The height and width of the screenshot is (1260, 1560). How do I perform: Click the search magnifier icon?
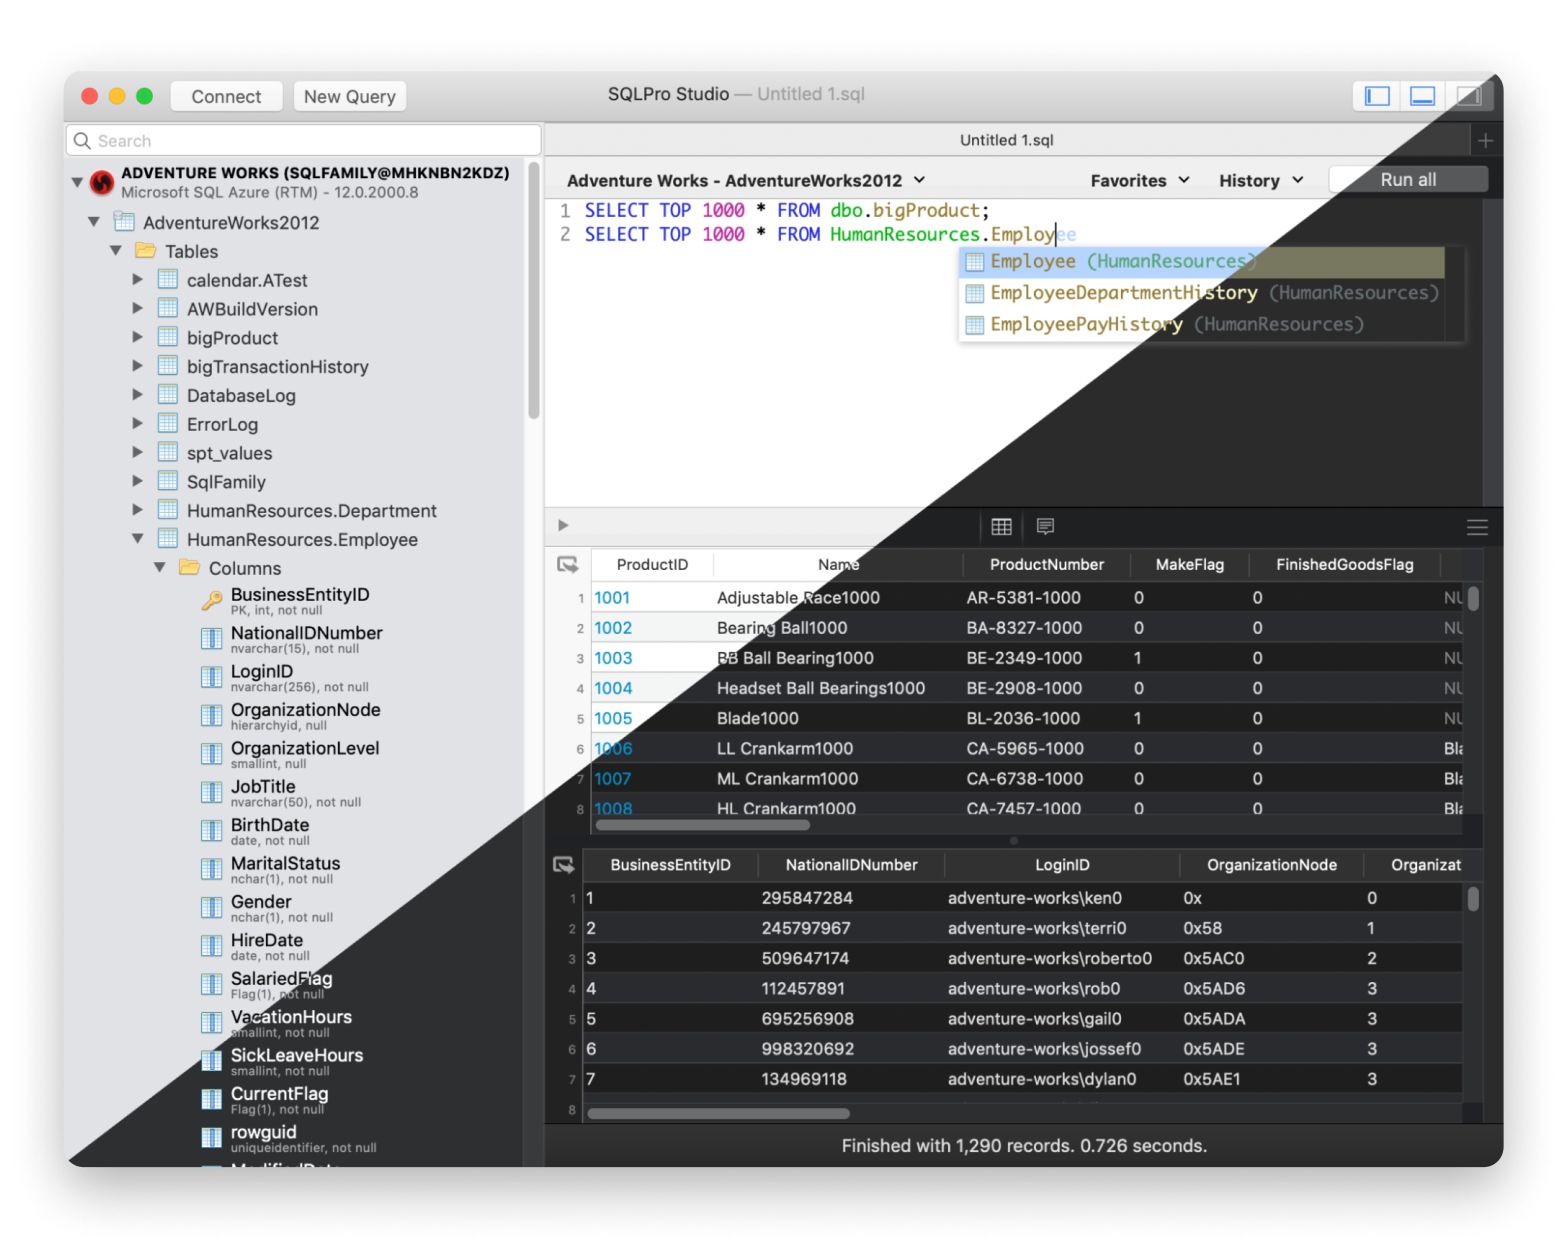click(83, 141)
